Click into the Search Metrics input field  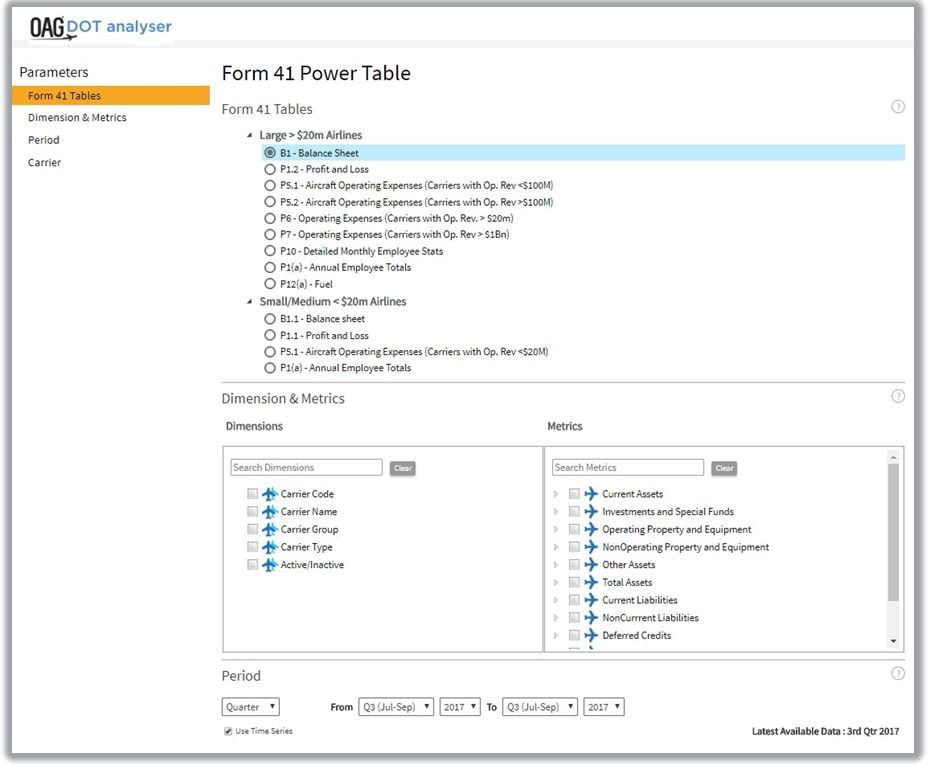click(628, 468)
